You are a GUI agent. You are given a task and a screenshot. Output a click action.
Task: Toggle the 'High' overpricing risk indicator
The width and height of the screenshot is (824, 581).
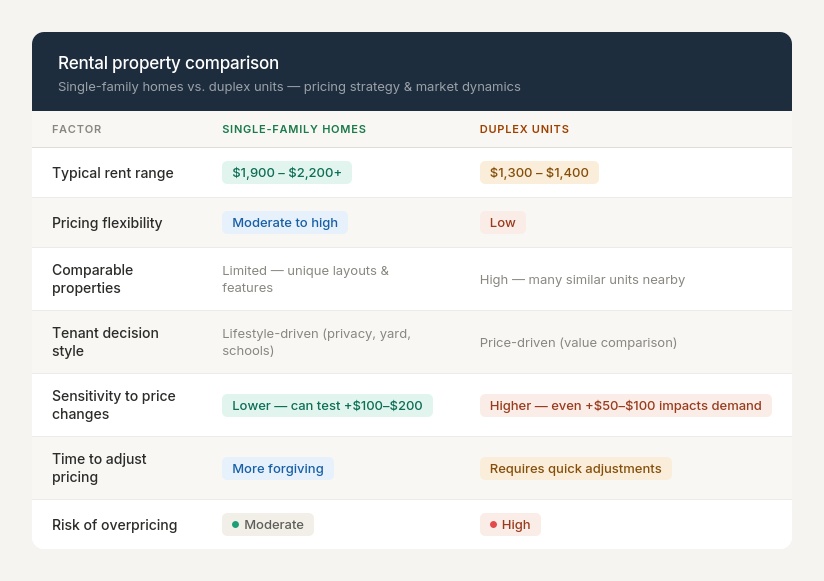point(510,524)
